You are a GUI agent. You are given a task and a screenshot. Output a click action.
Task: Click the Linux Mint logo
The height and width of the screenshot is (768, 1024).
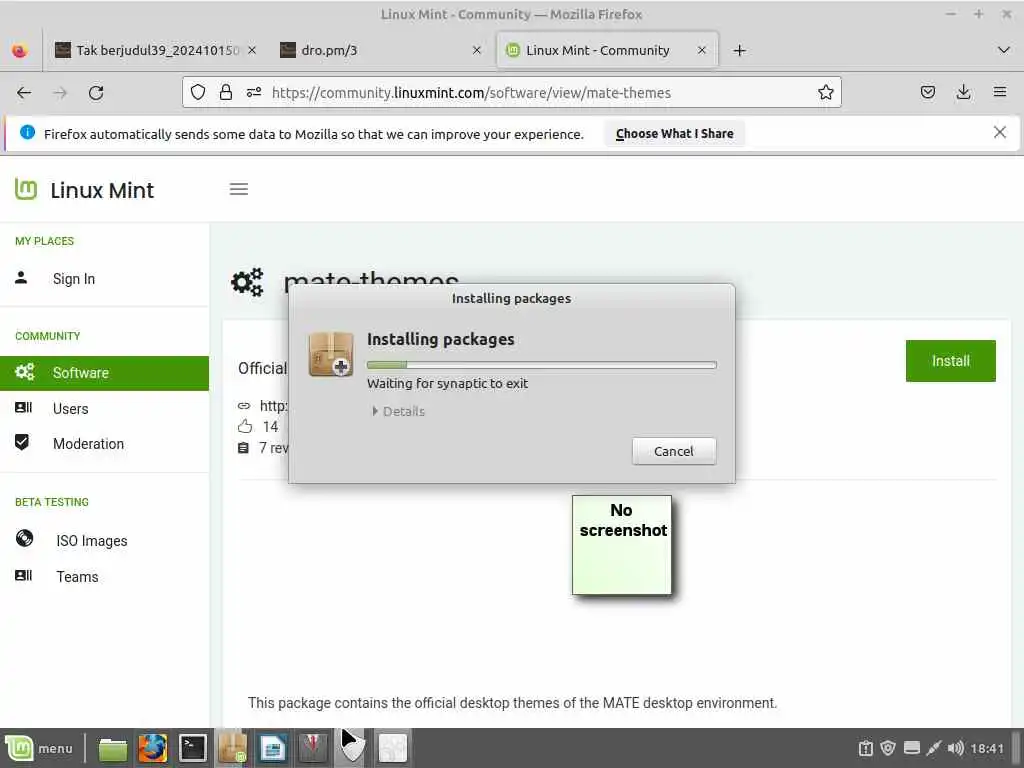(x=84, y=190)
